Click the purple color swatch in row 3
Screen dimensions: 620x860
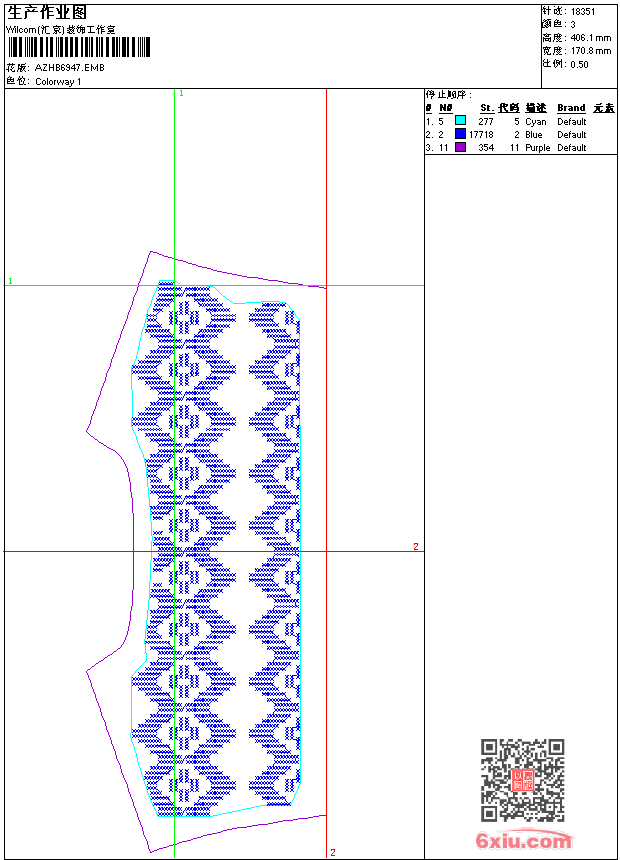point(460,146)
